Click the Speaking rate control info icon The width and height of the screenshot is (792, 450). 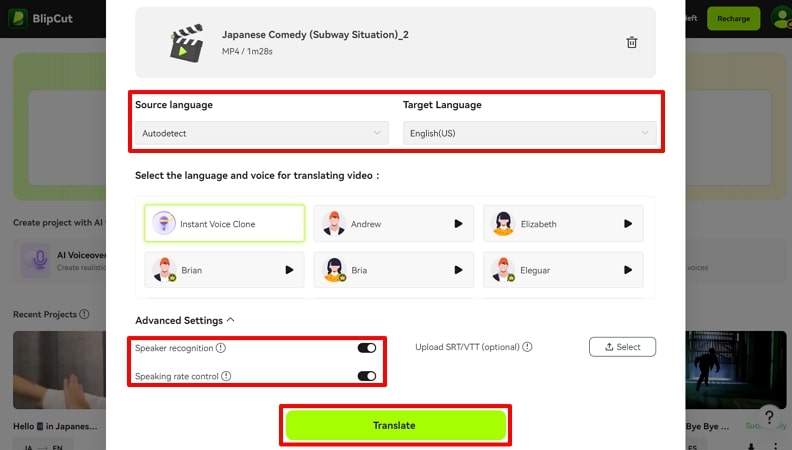point(226,376)
